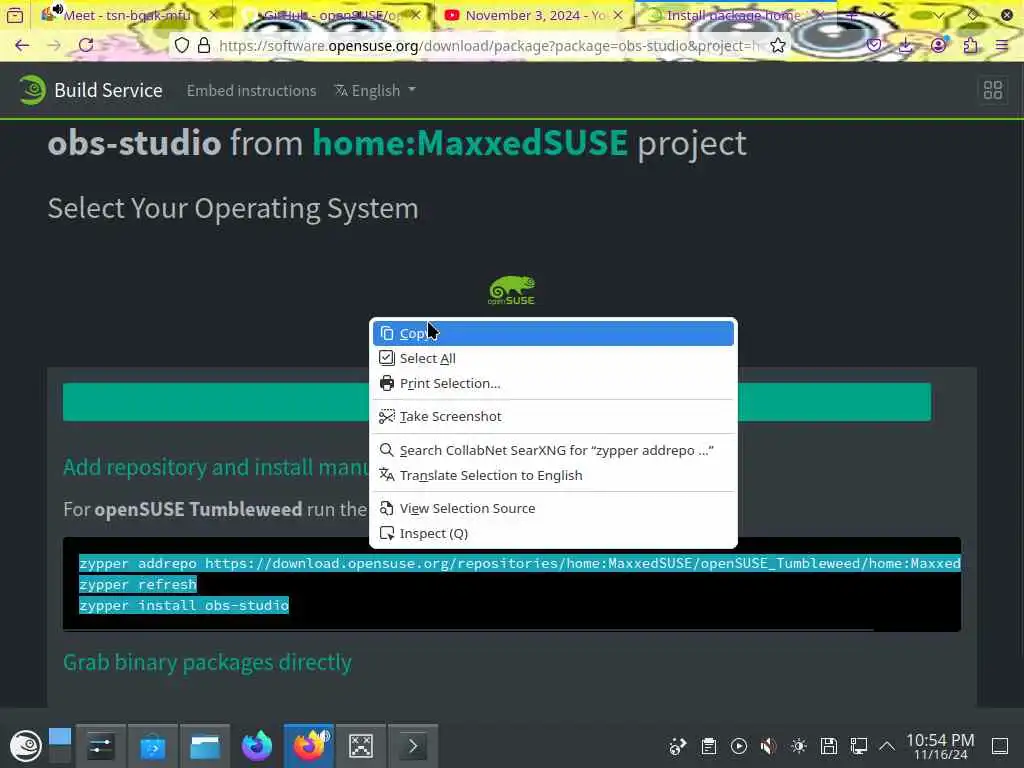The image size is (1024, 768).
Task: Open the Firefox account icon
Action: coord(938,45)
